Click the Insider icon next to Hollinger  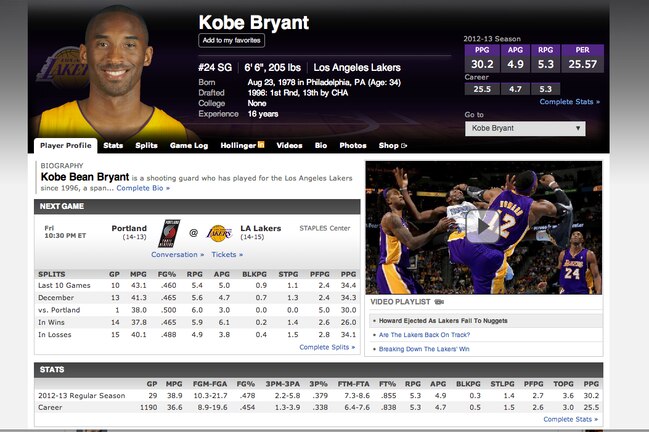click(x=261, y=144)
